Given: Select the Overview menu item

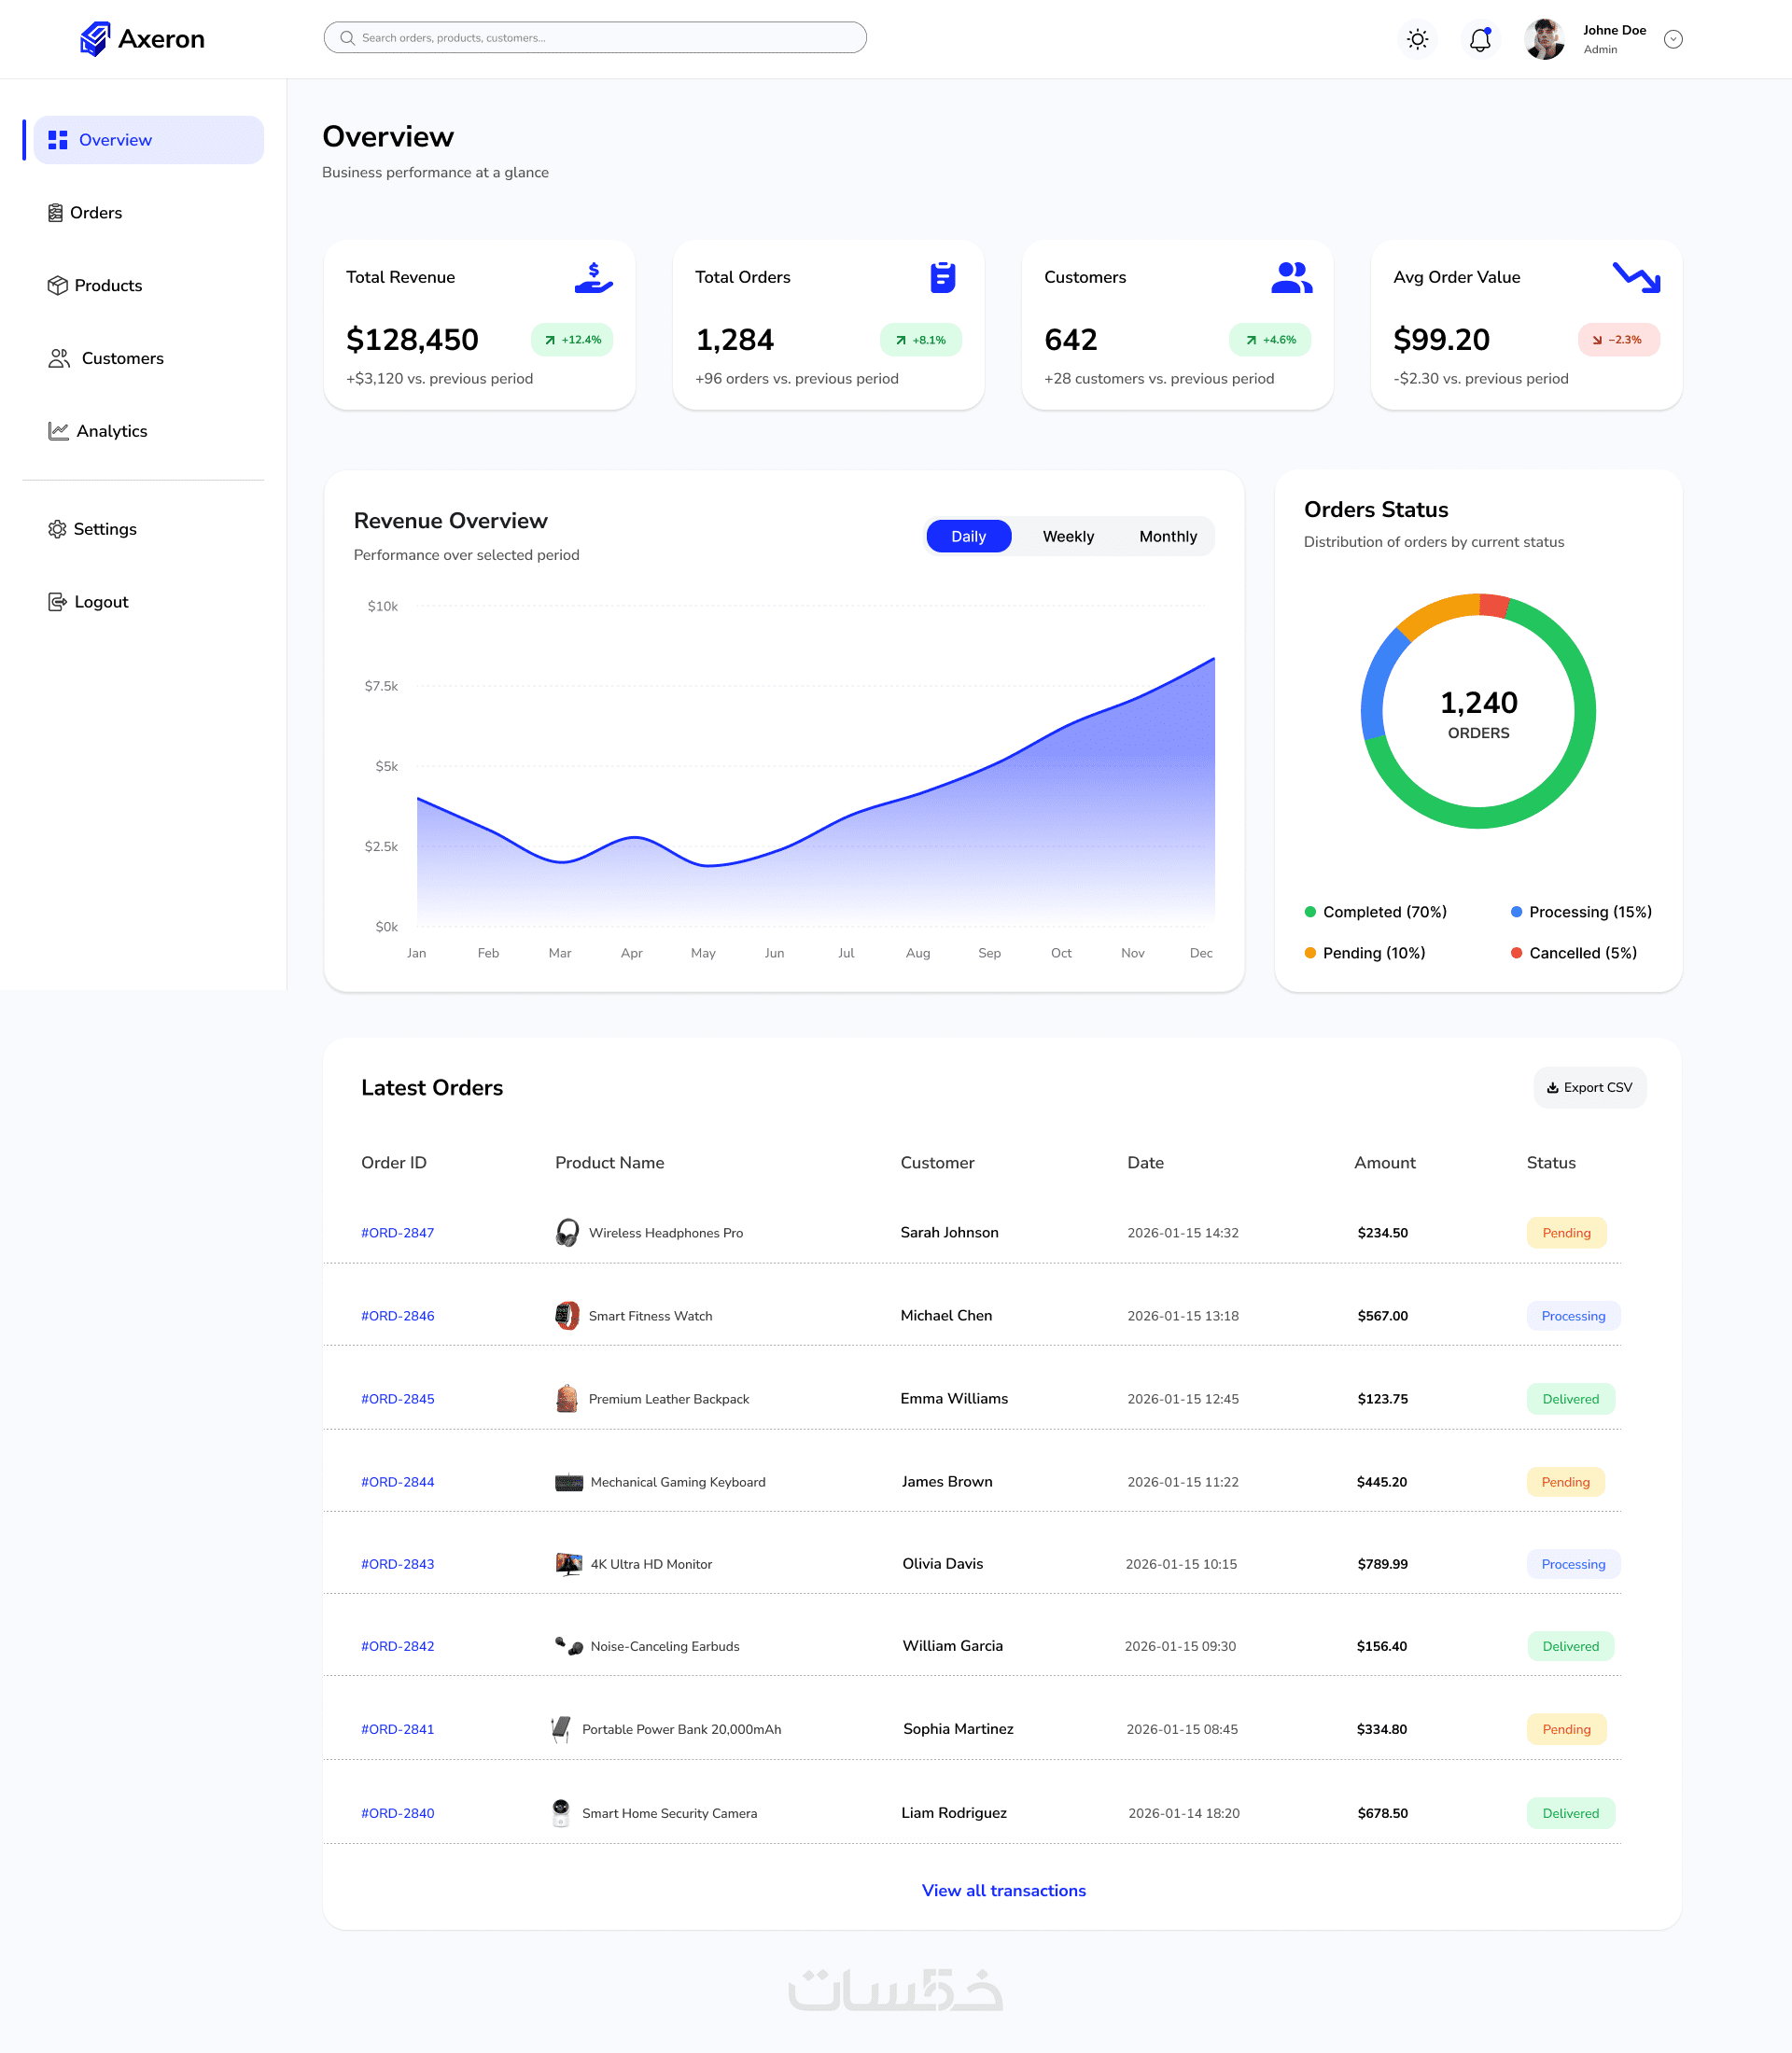Looking at the screenshot, I should (148, 140).
